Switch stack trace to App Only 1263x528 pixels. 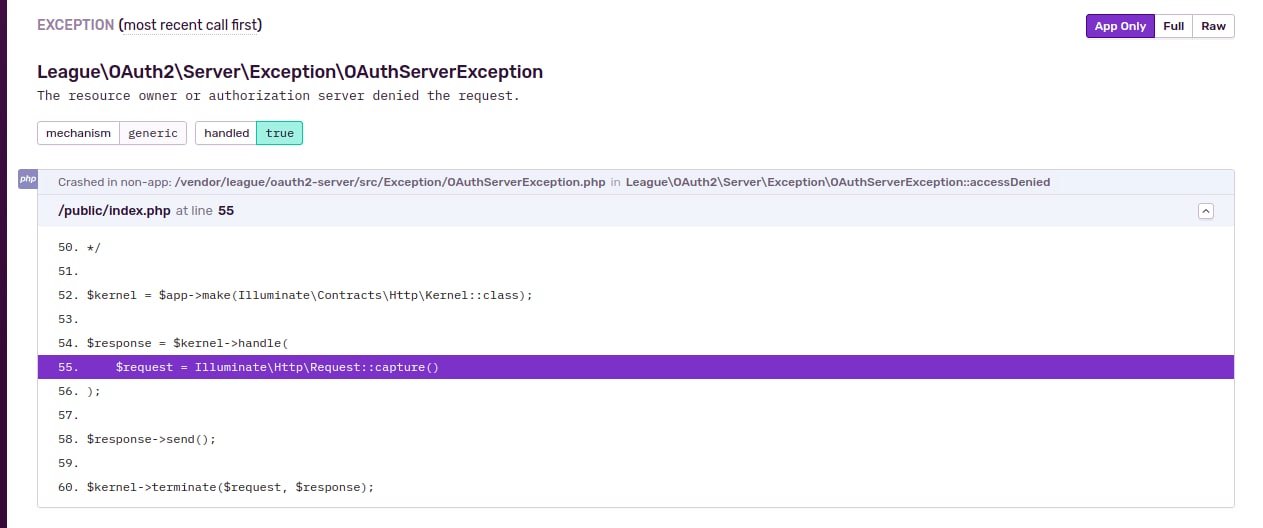click(1120, 26)
